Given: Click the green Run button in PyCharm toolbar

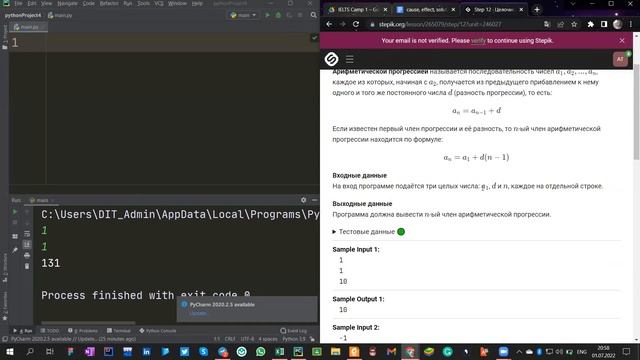Looking at the screenshot, I should 267,15.
